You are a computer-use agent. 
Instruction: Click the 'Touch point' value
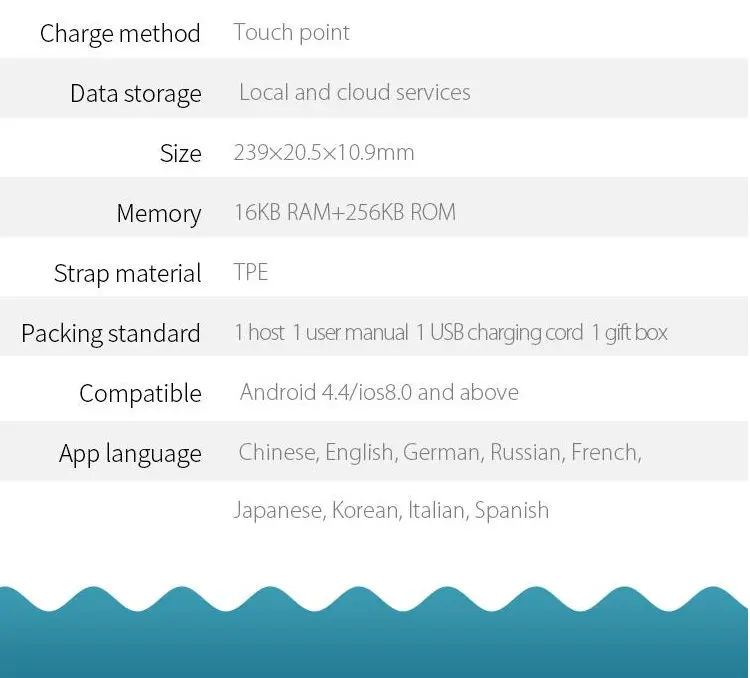(x=291, y=33)
